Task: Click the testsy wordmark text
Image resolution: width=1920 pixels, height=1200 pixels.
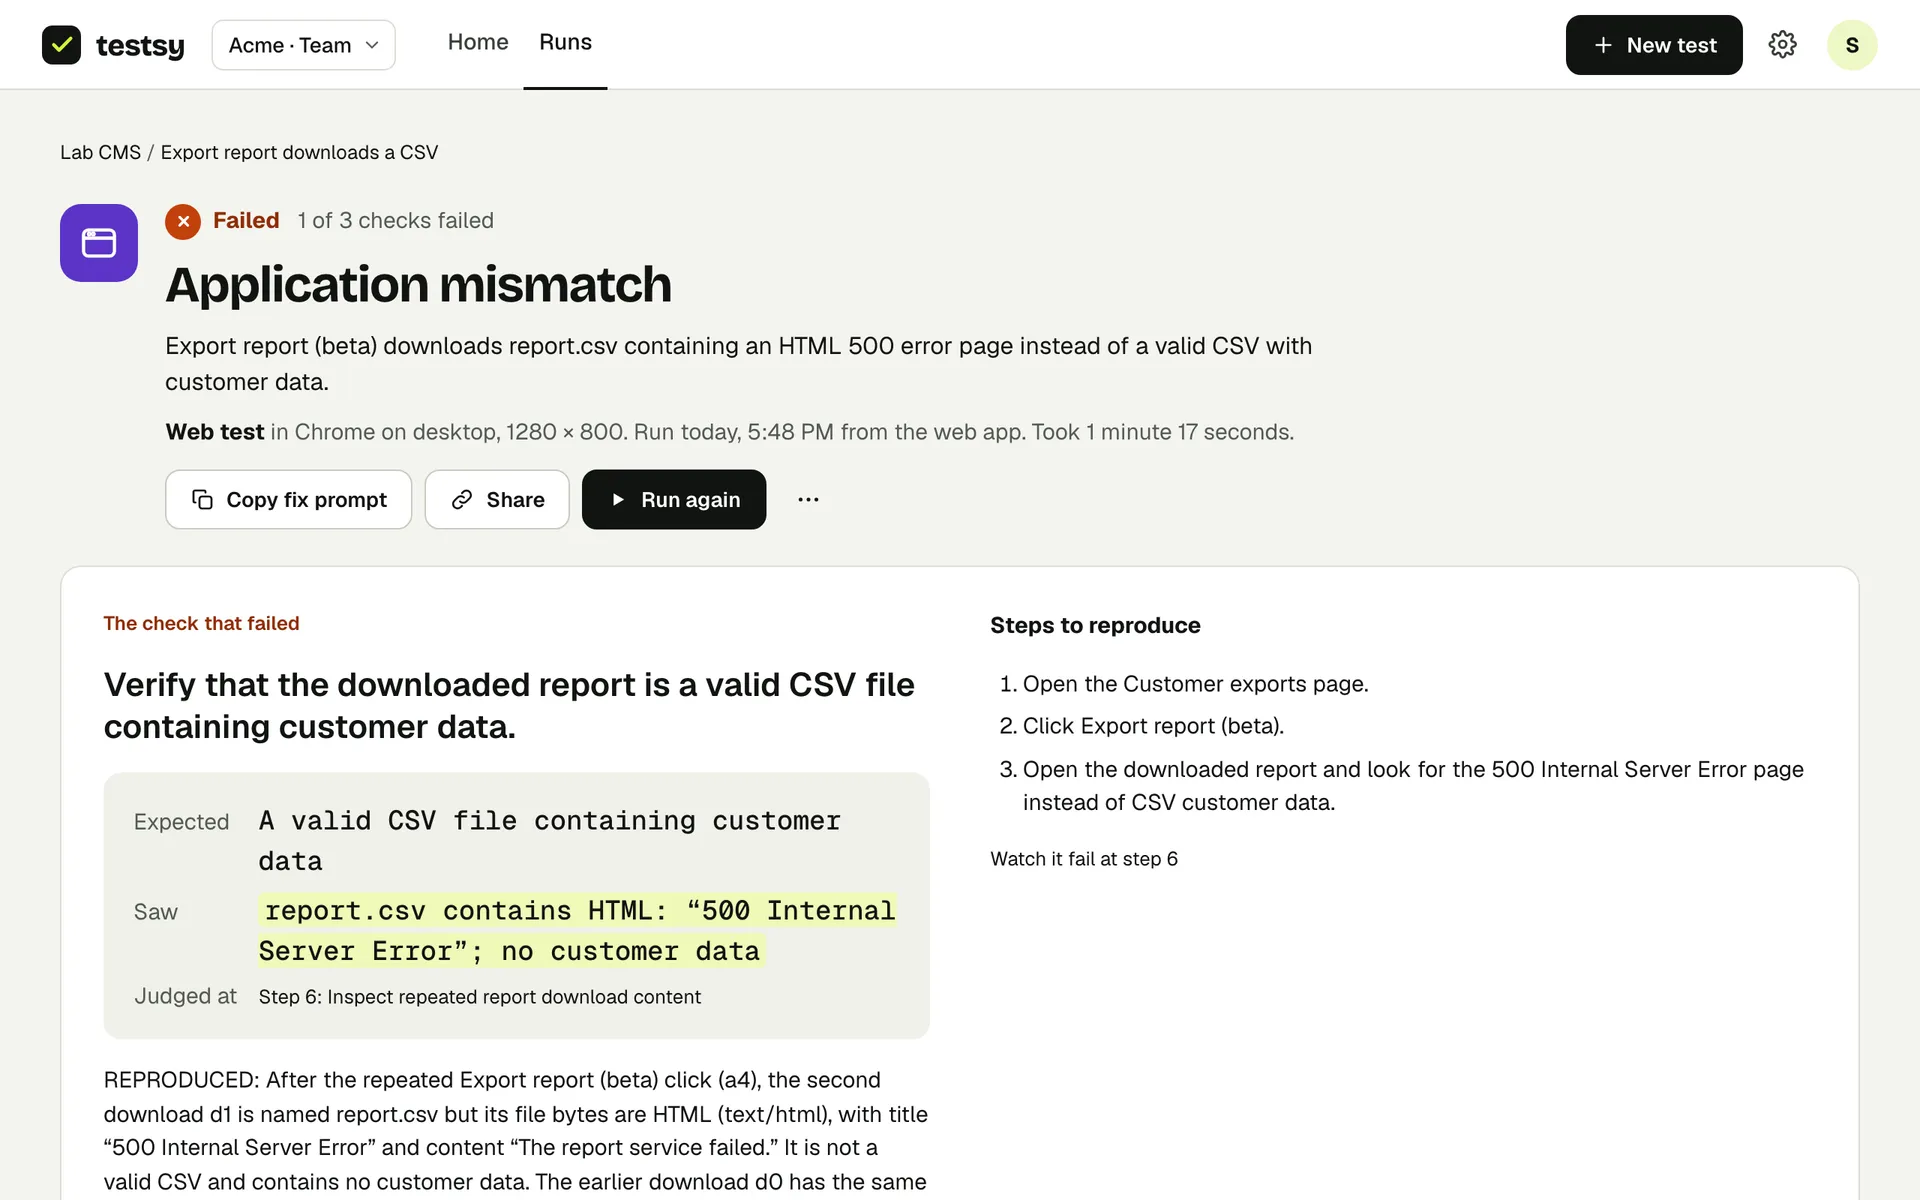Action: click(140, 46)
